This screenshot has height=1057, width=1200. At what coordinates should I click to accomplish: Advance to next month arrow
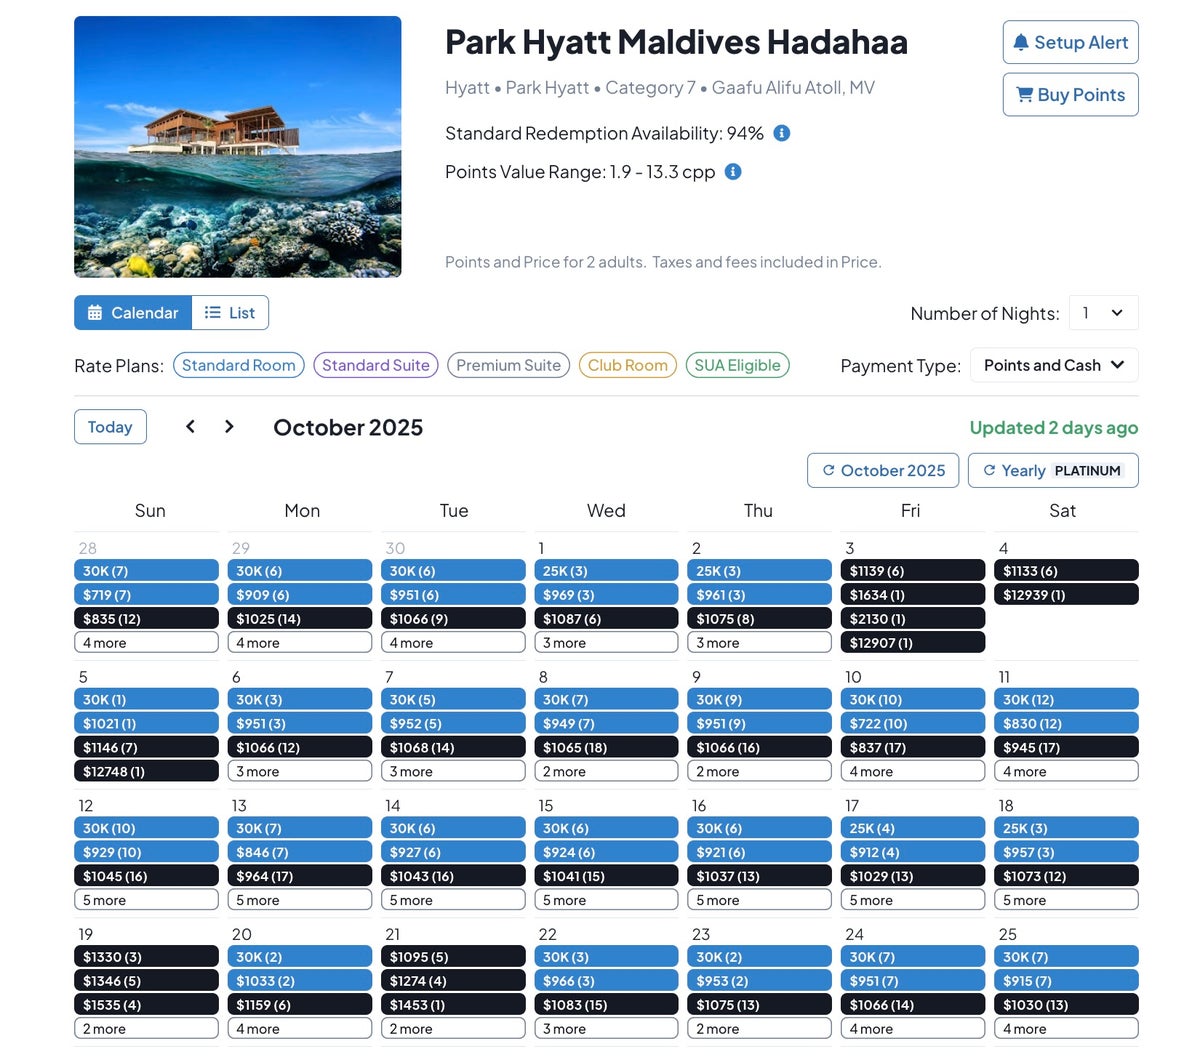pos(229,427)
